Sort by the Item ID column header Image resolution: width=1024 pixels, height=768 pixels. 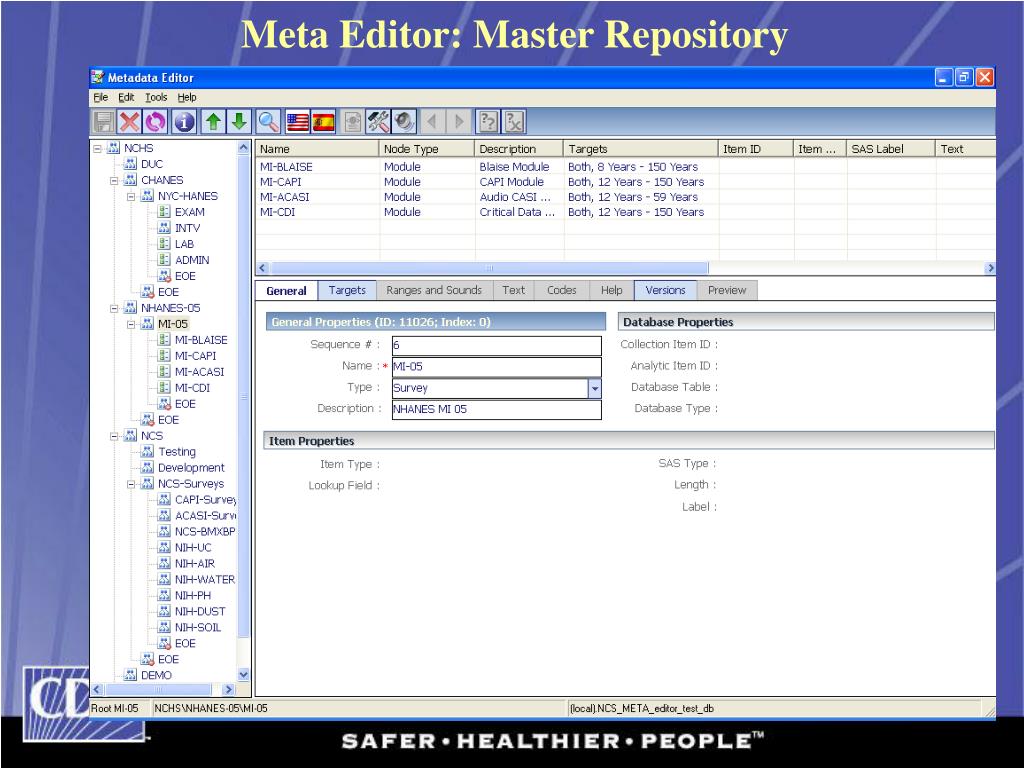pyautogui.click(x=756, y=149)
